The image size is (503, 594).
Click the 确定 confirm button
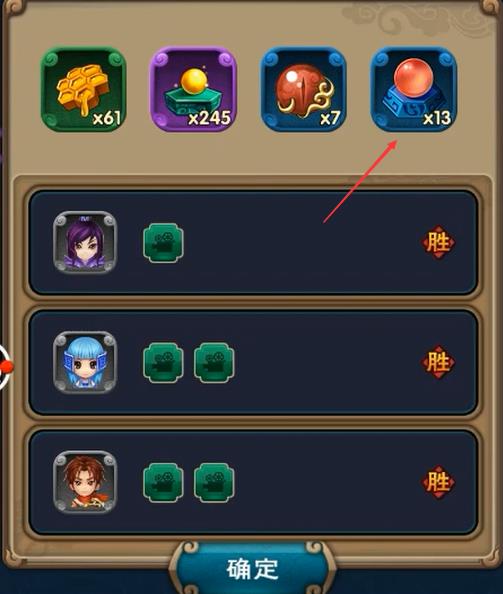pos(253,568)
